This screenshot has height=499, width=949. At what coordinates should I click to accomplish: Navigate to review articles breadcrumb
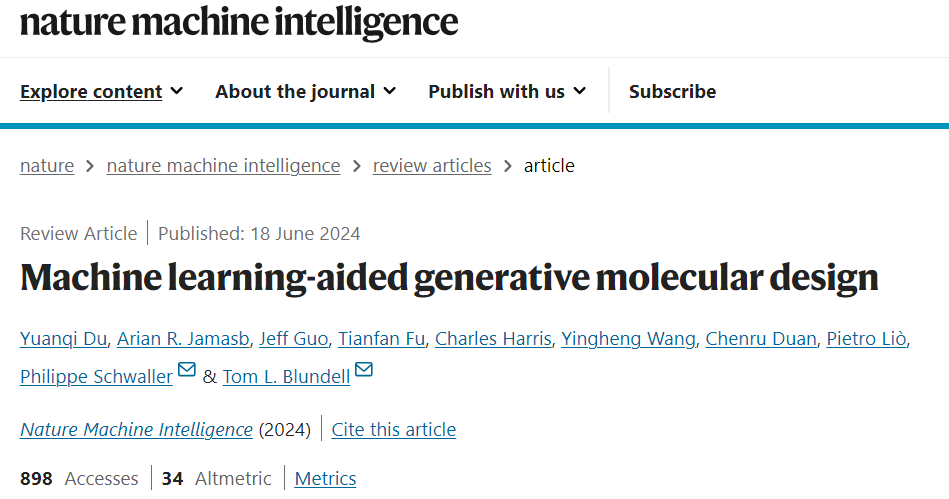pyautogui.click(x=432, y=166)
